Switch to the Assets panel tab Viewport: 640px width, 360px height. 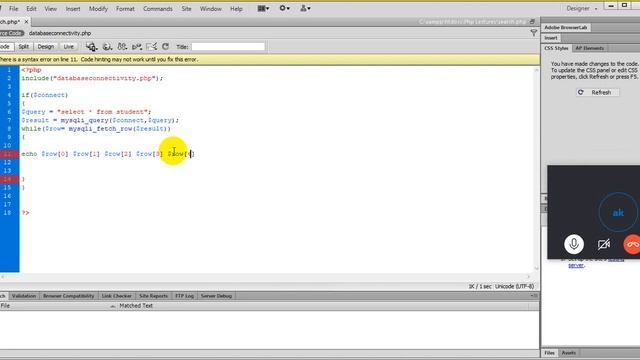click(569, 353)
